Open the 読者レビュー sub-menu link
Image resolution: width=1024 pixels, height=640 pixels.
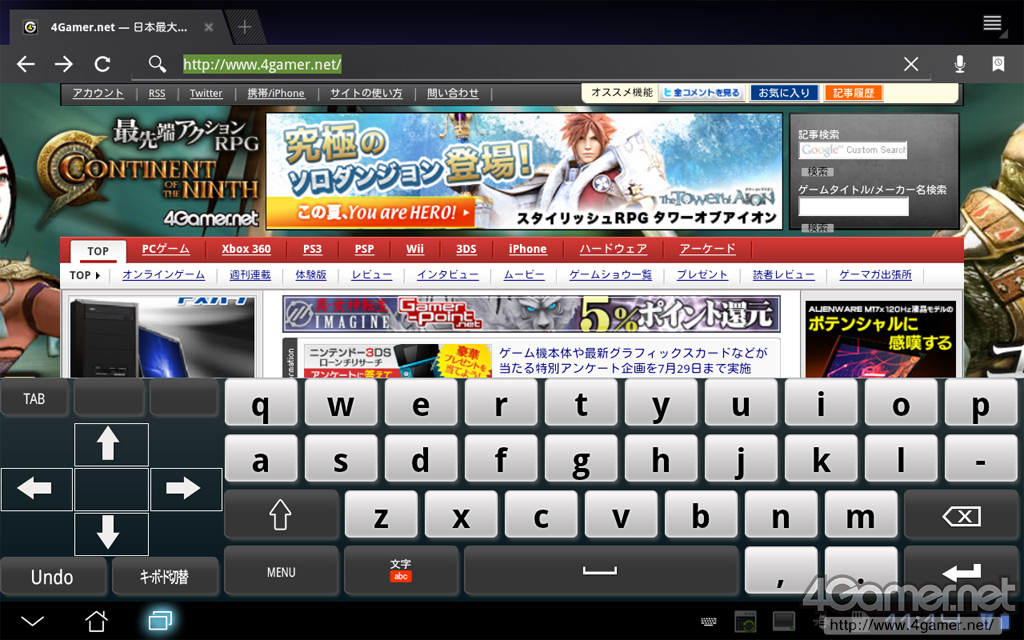(x=784, y=275)
